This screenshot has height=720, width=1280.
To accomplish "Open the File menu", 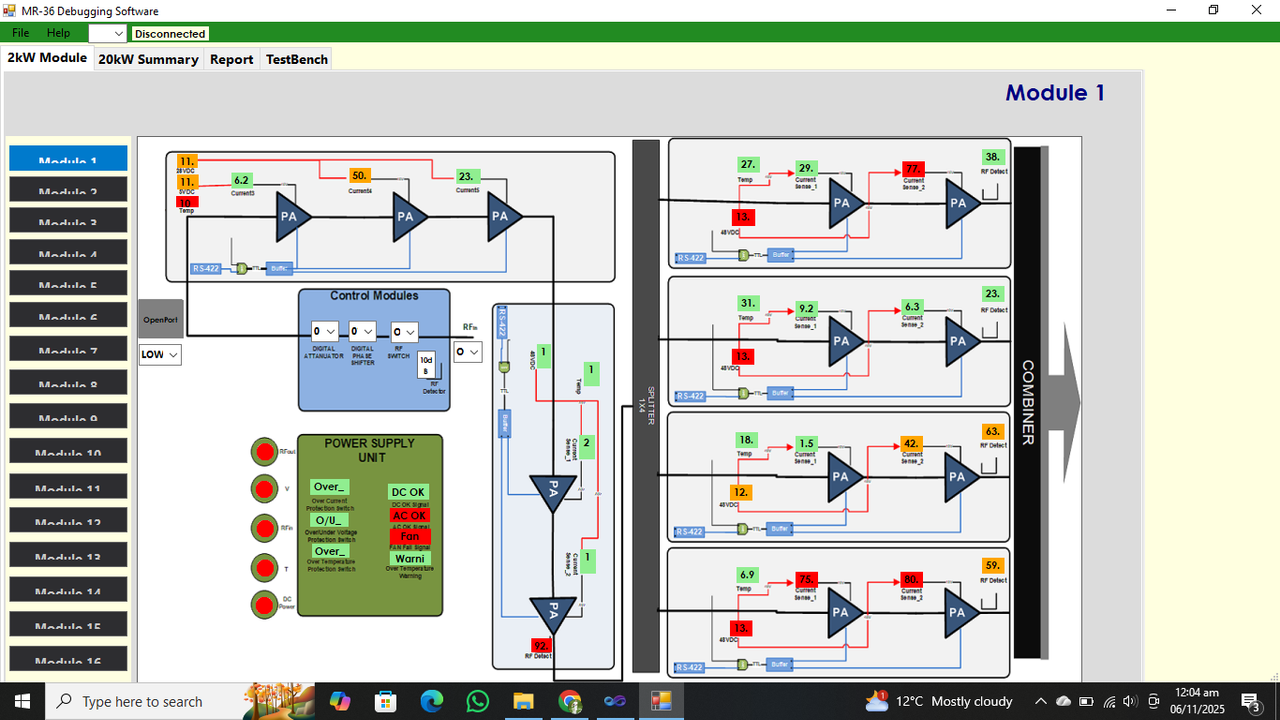I will tap(20, 32).
